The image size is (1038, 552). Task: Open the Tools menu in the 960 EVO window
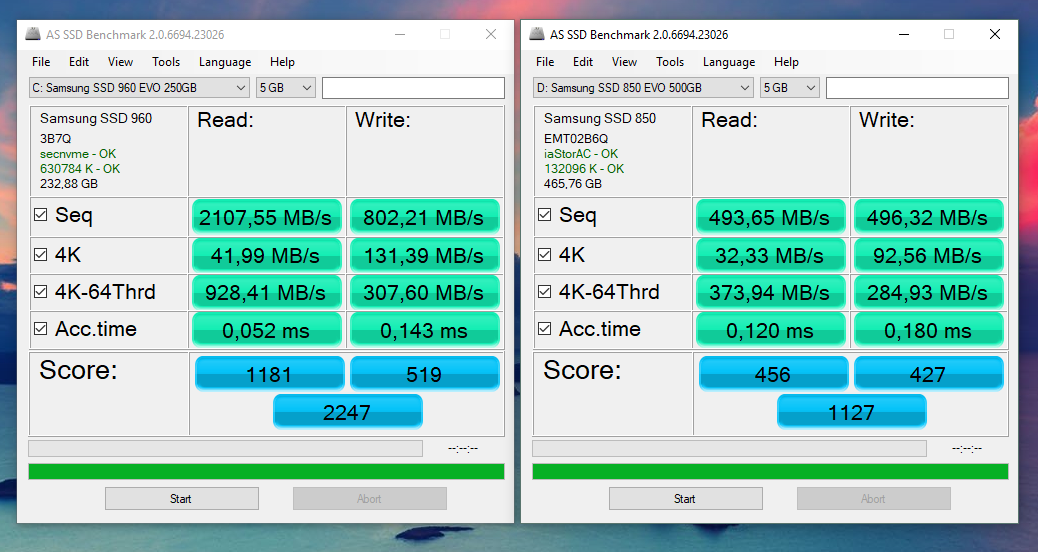point(166,62)
